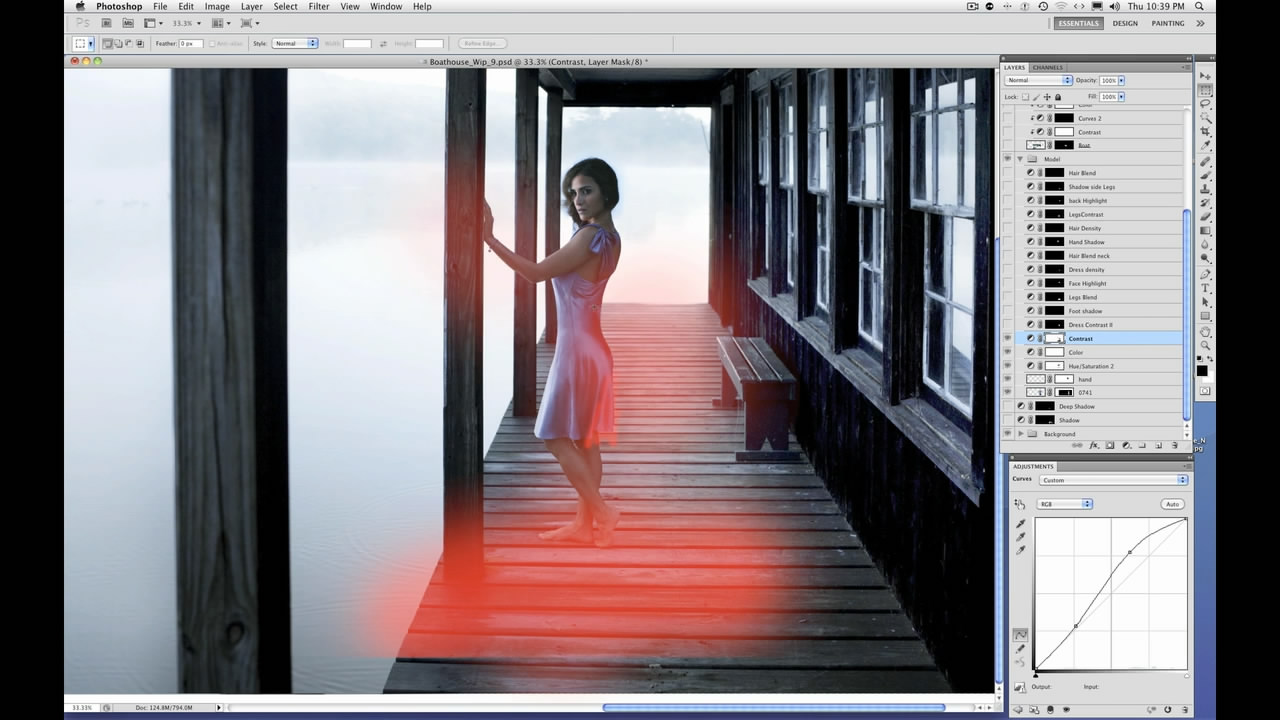Click the add layer style fx icon
Viewport: 1280px width, 720px height.
[x=1094, y=445]
